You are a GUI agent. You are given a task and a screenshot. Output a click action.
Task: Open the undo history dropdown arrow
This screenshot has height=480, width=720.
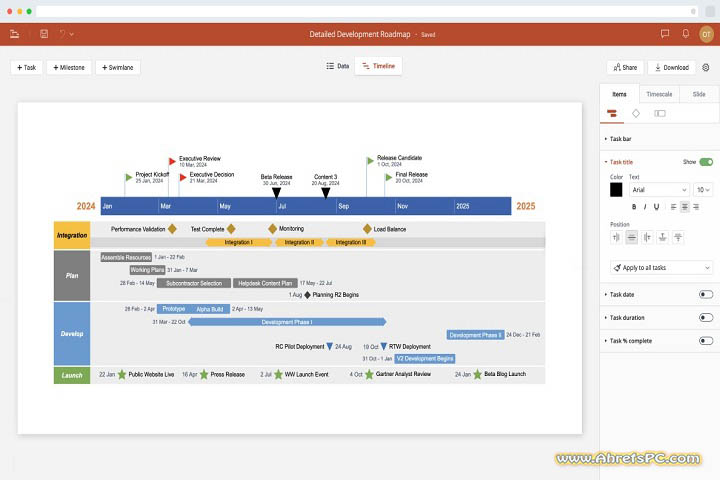[x=72, y=34]
